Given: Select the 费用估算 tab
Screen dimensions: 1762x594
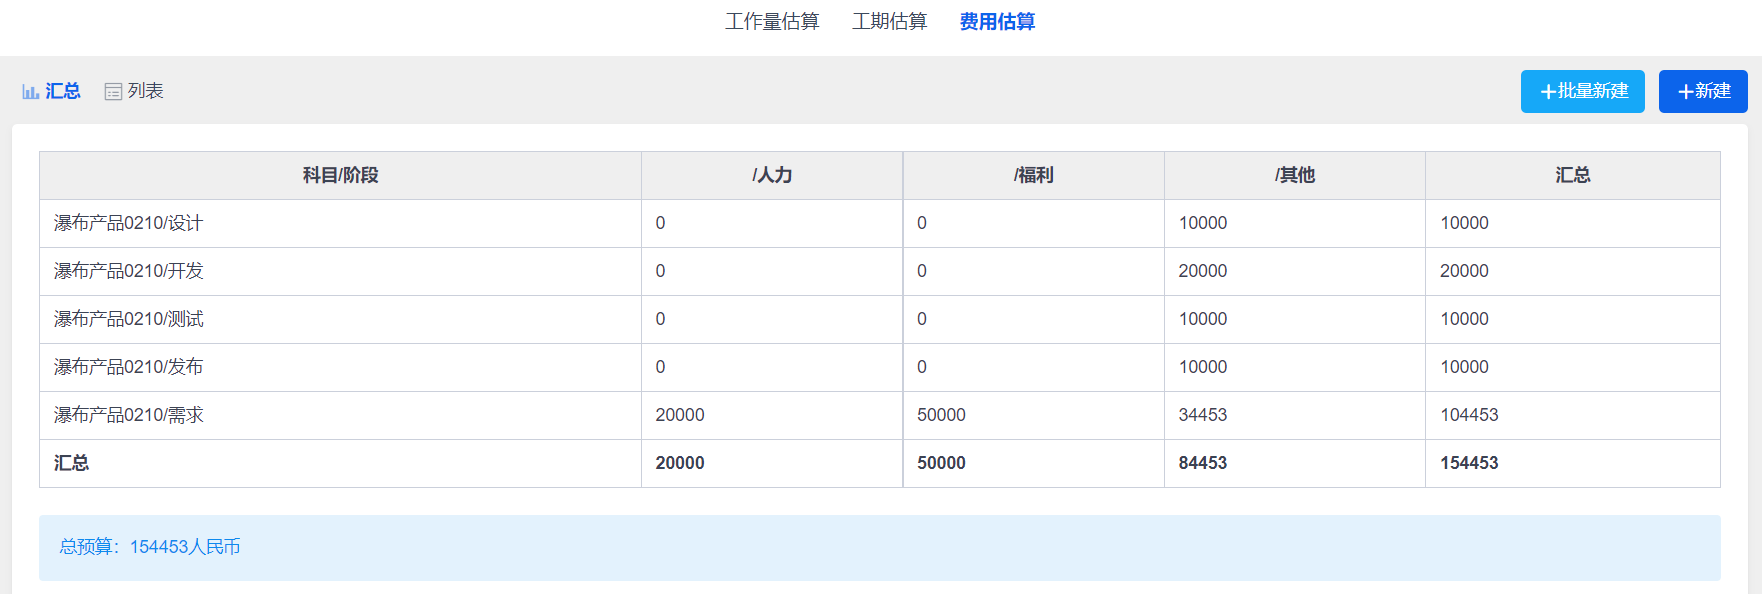Looking at the screenshot, I should [997, 22].
